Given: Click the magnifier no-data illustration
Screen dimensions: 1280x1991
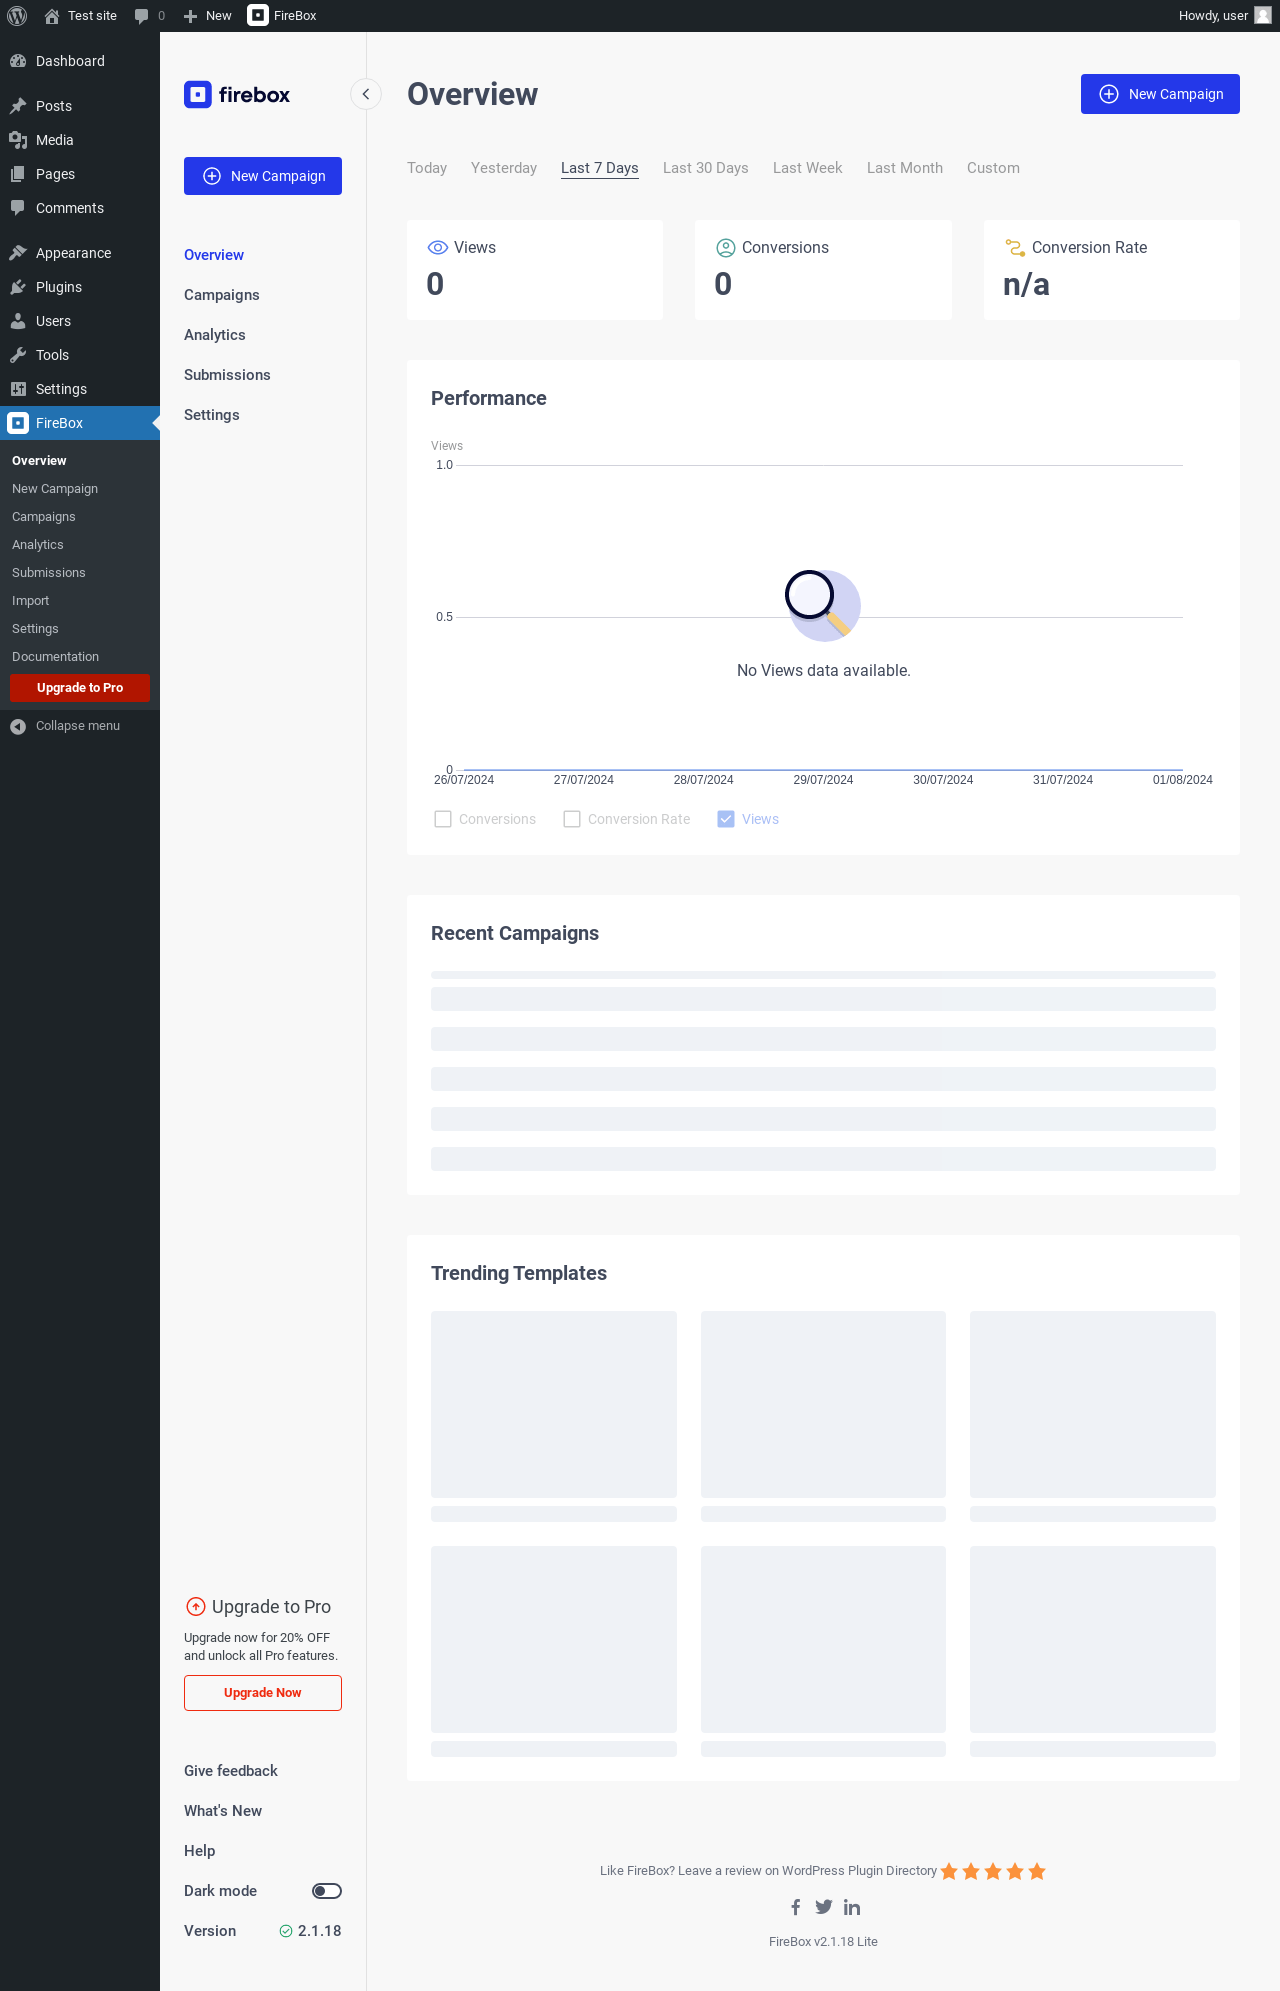Looking at the screenshot, I should pos(823,605).
